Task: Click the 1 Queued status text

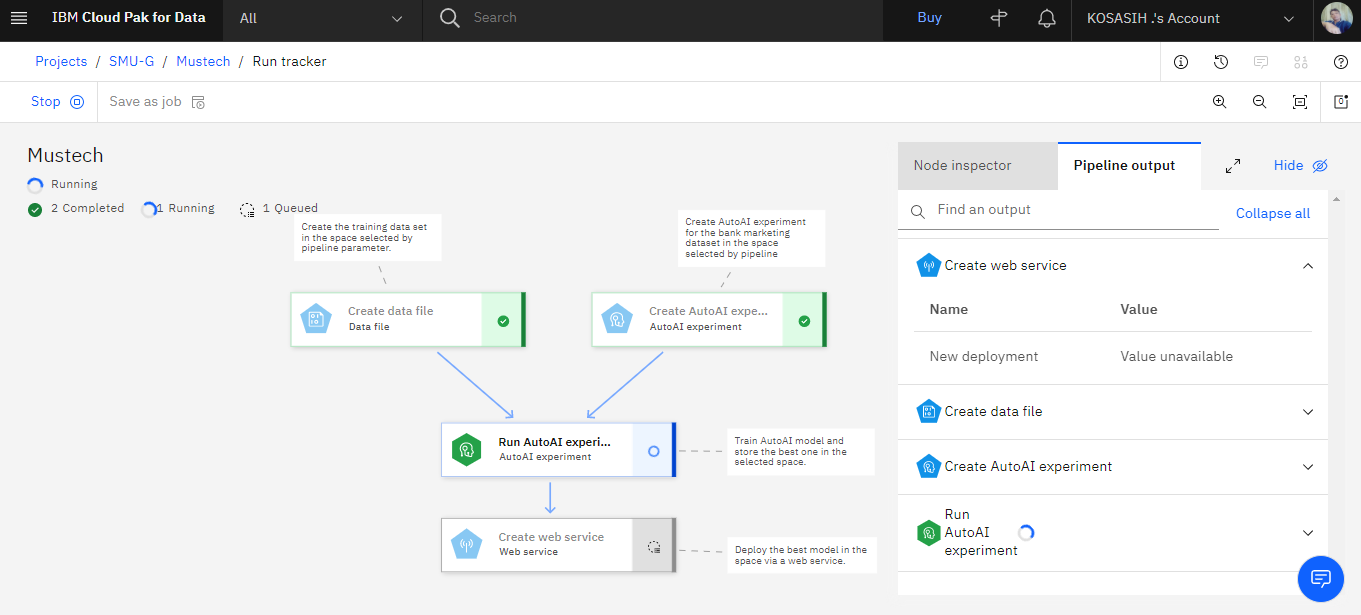Action: click(290, 208)
